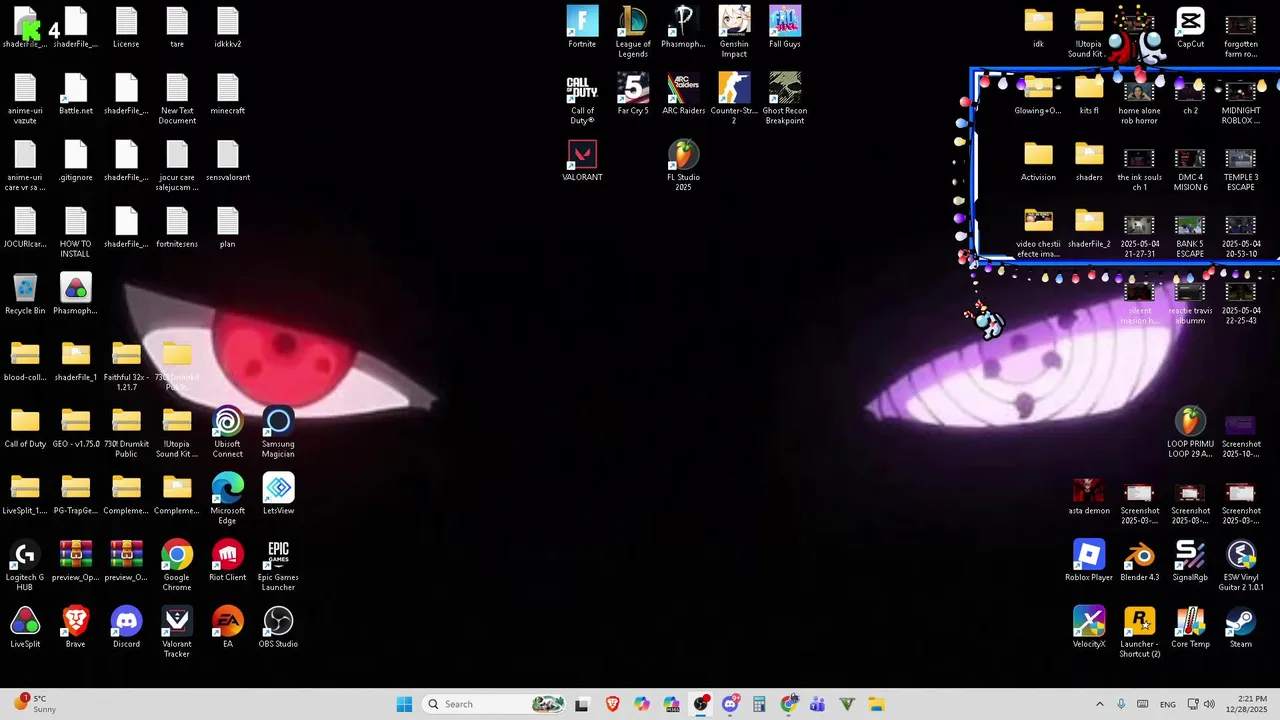Expand the hidden system tray icons
The image size is (1280, 720).
(1100, 704)
